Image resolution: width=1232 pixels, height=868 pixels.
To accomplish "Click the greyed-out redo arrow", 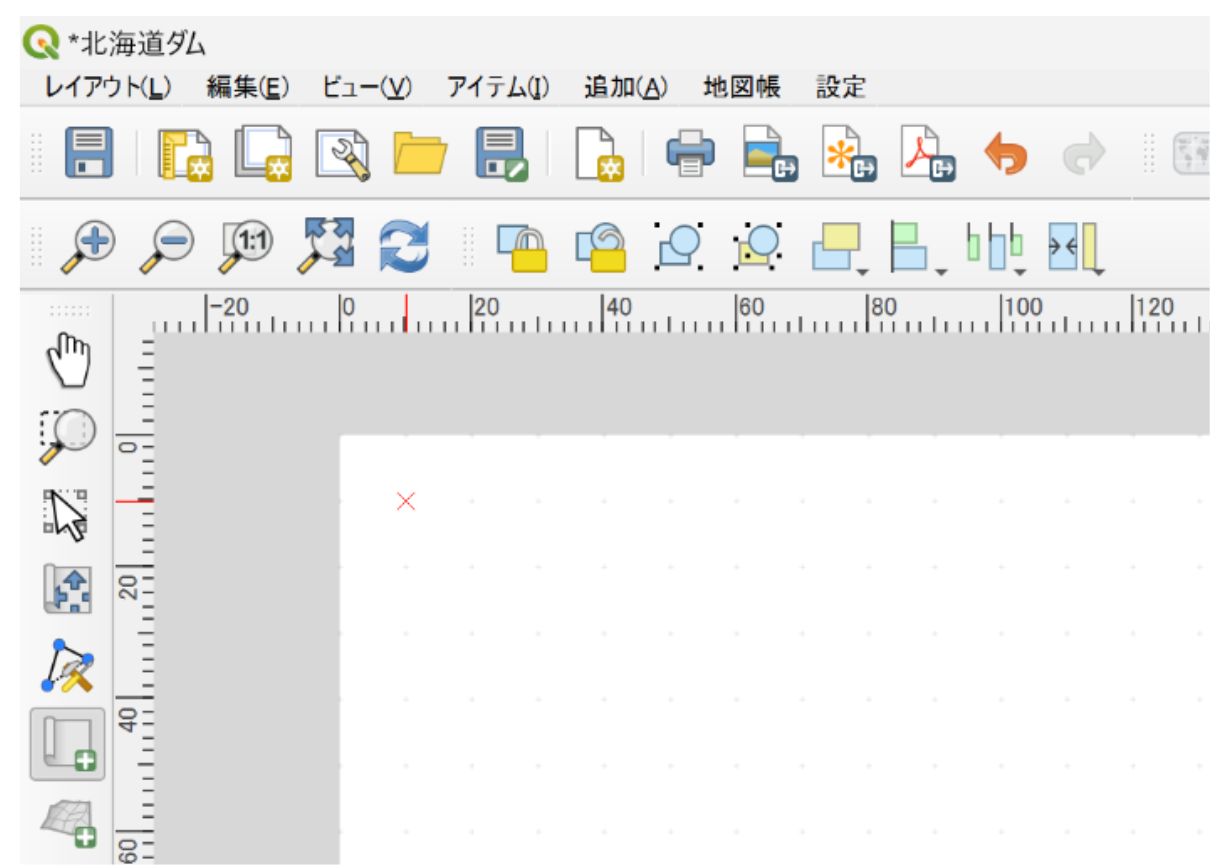I will [x=1085, y=155].
